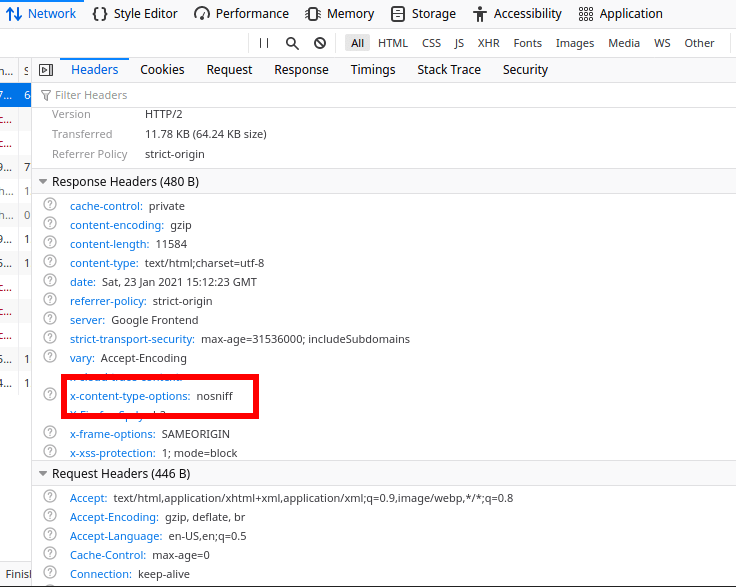The image size is (736, 587).
Task: Switch to the Cookies tab
Action: 162,70
